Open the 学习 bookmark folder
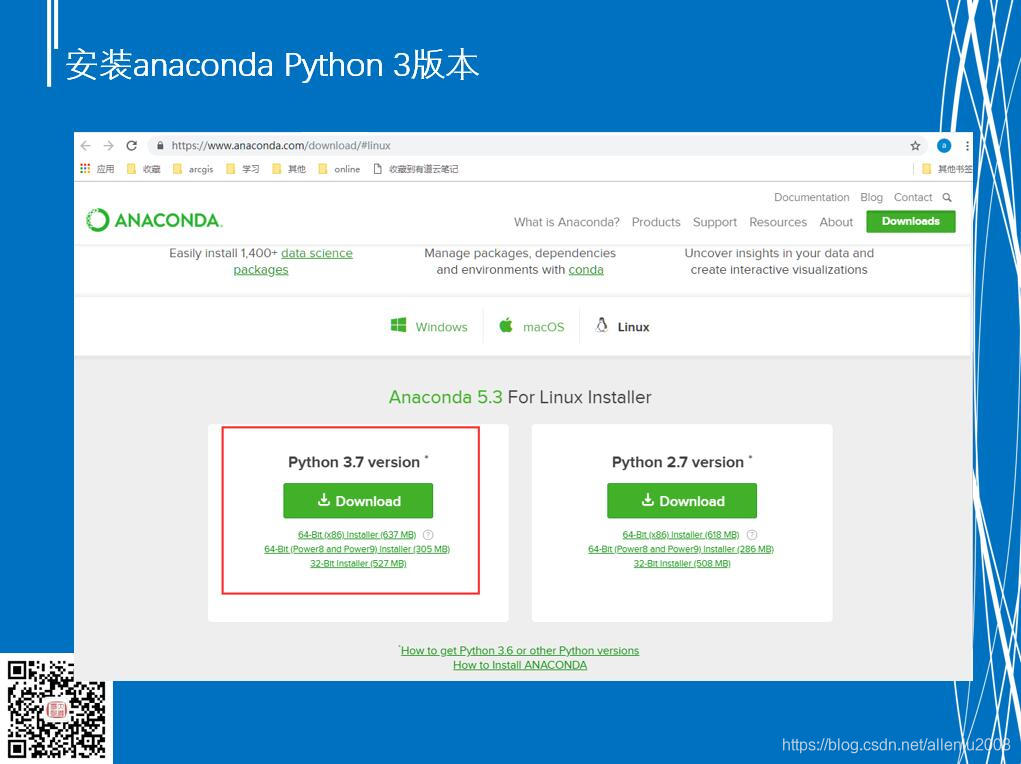The width and height of the screenshot is (1021, 764). coord(243,169)
